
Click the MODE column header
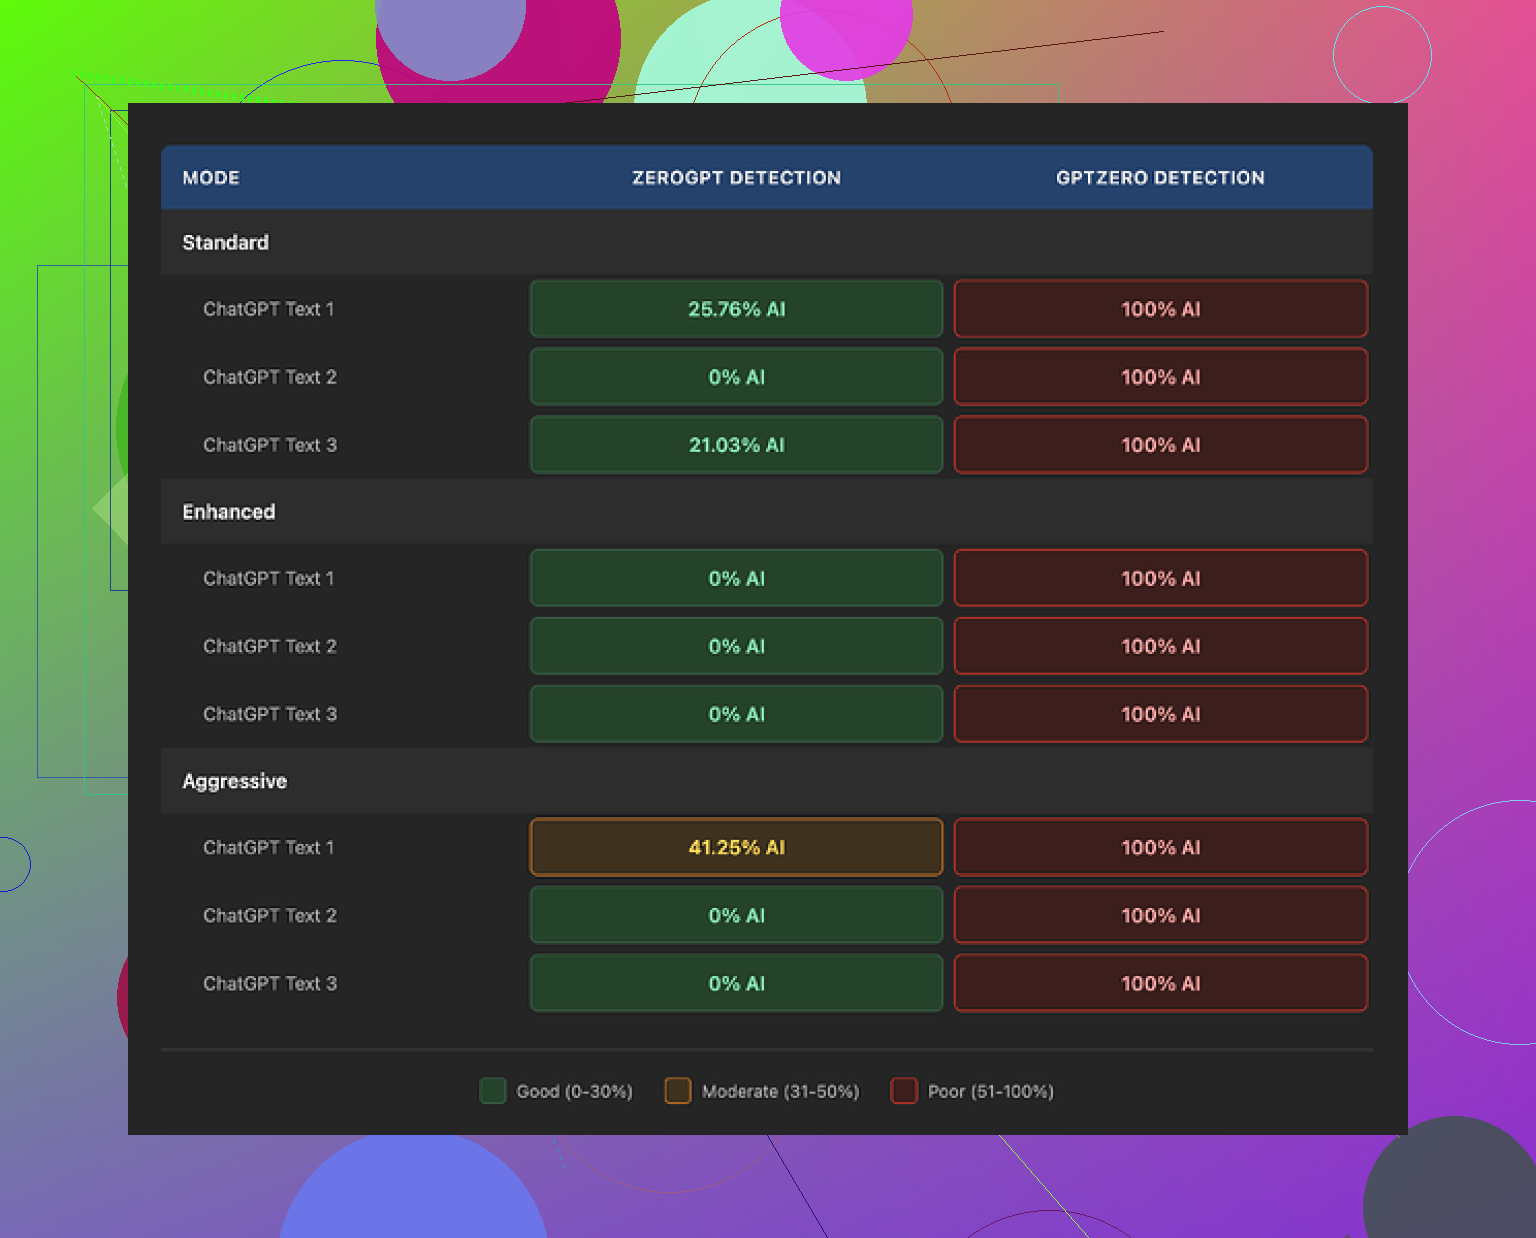click(x=211, y=178)
